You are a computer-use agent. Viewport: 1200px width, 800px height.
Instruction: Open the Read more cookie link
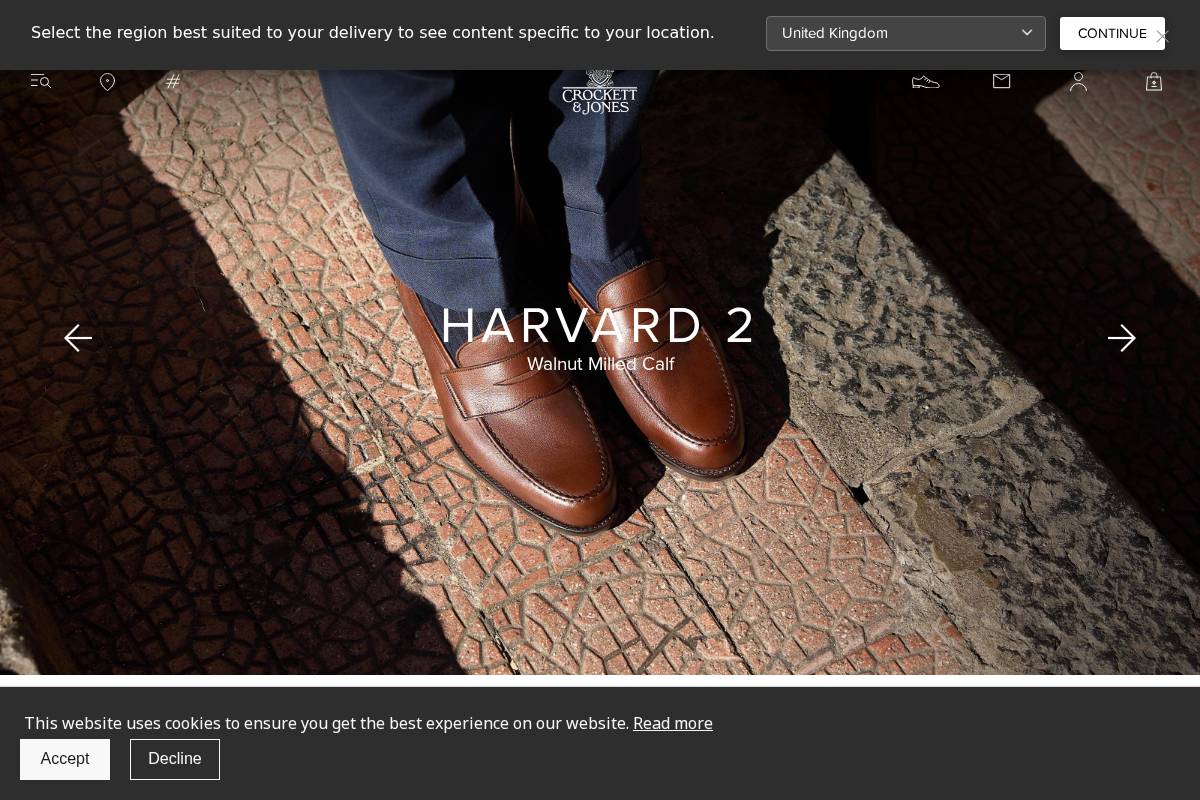point(673,723)
